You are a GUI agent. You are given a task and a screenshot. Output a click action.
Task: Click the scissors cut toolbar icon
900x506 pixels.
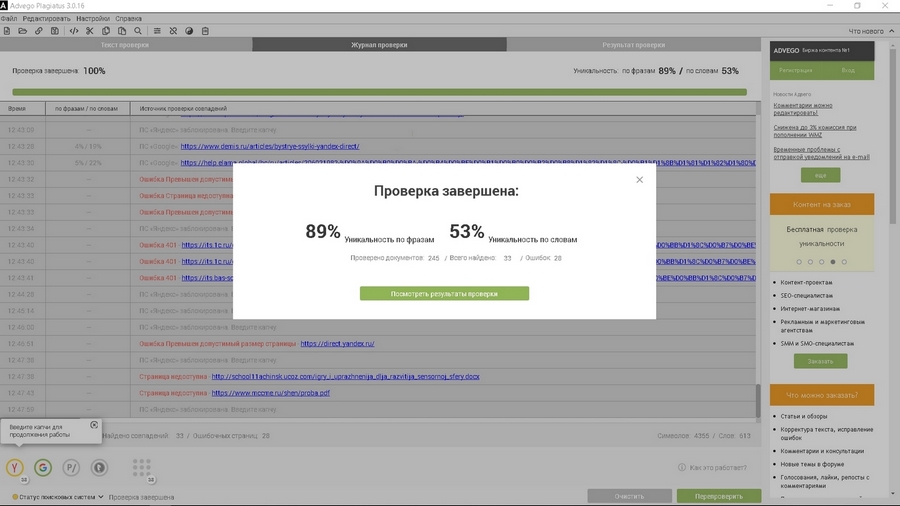90,31
